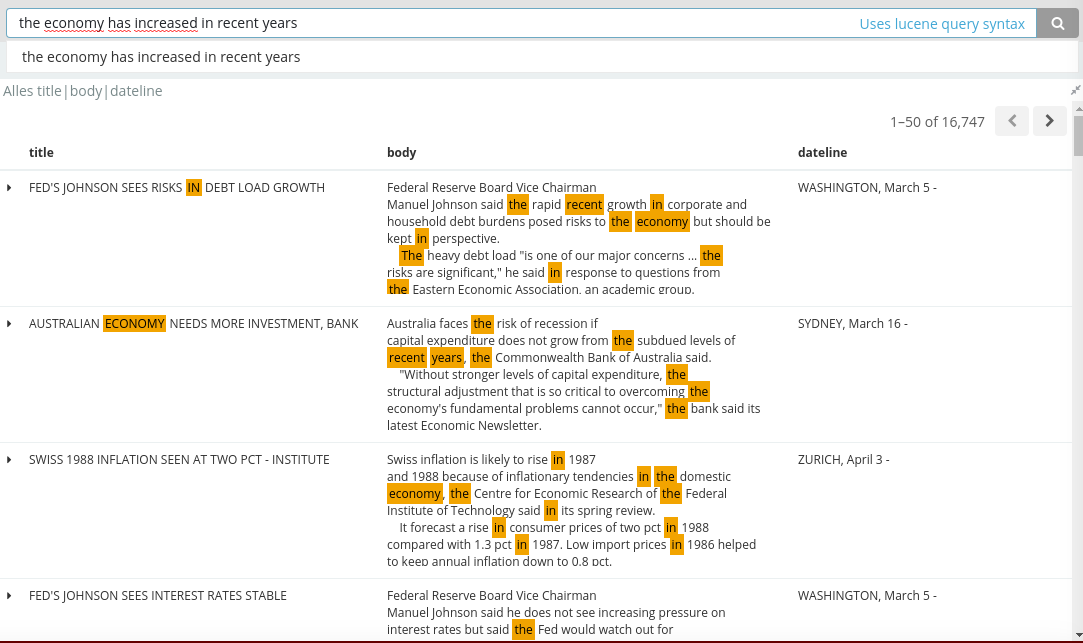Select the 'title' field filter
The image size is (1083, 643).
(49, 91)
